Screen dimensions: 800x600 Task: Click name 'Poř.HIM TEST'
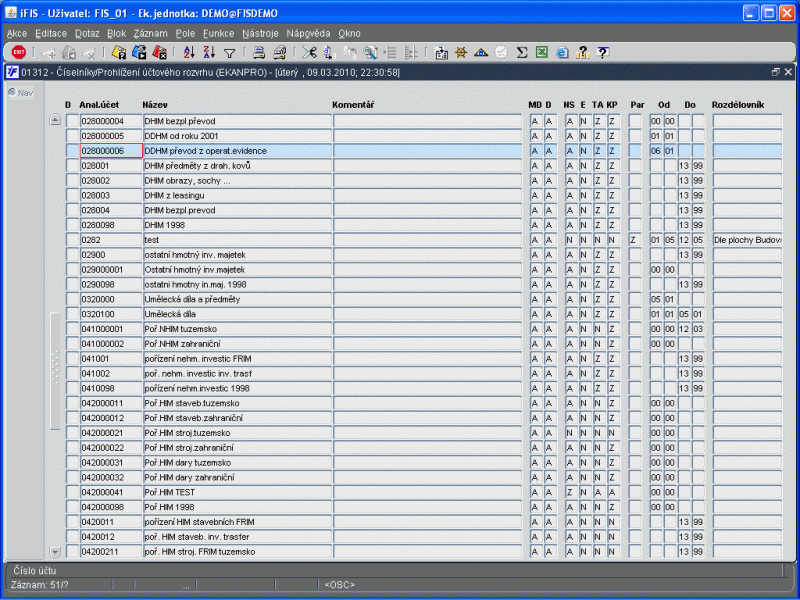tap(237, 492)
